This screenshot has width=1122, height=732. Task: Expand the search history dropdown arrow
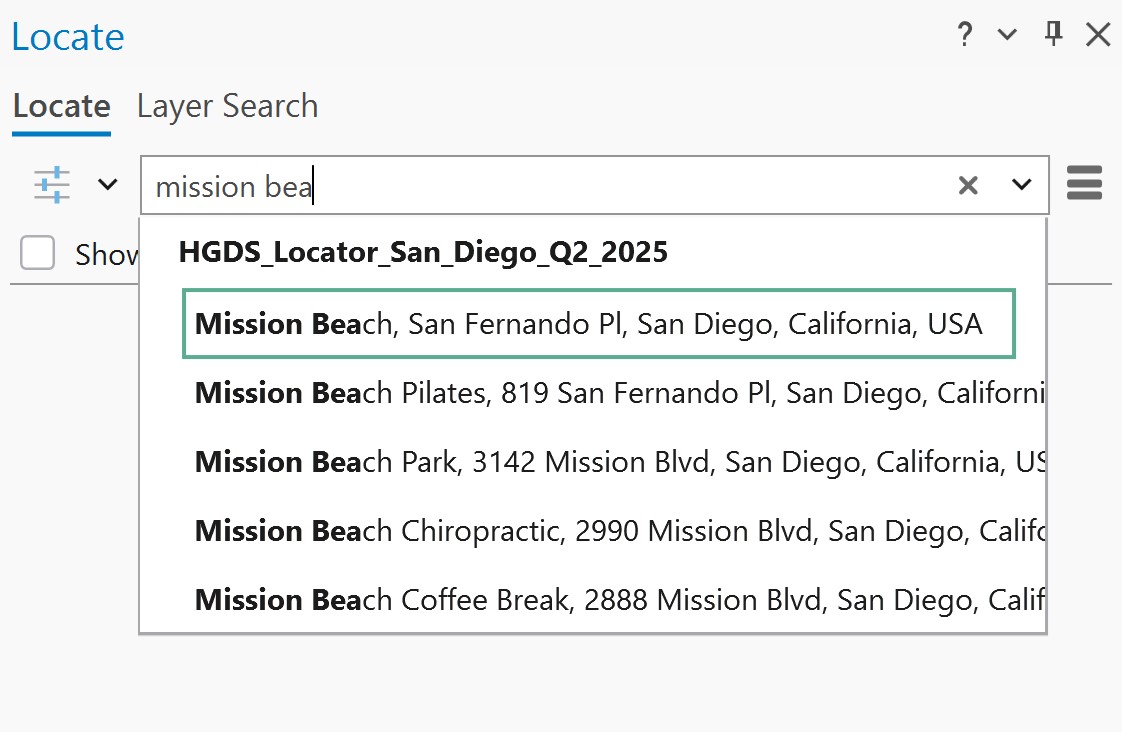point(1022,184)
